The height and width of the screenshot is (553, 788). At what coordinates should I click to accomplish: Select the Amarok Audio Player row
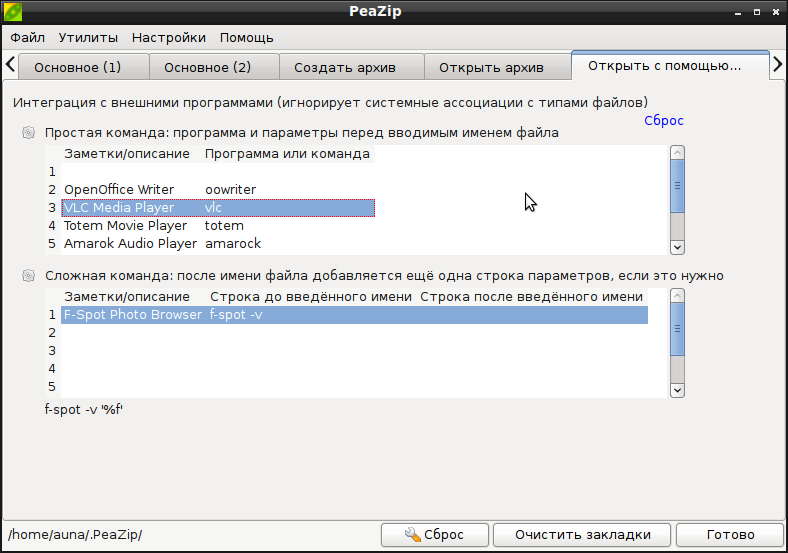click(x=218, y=244)
